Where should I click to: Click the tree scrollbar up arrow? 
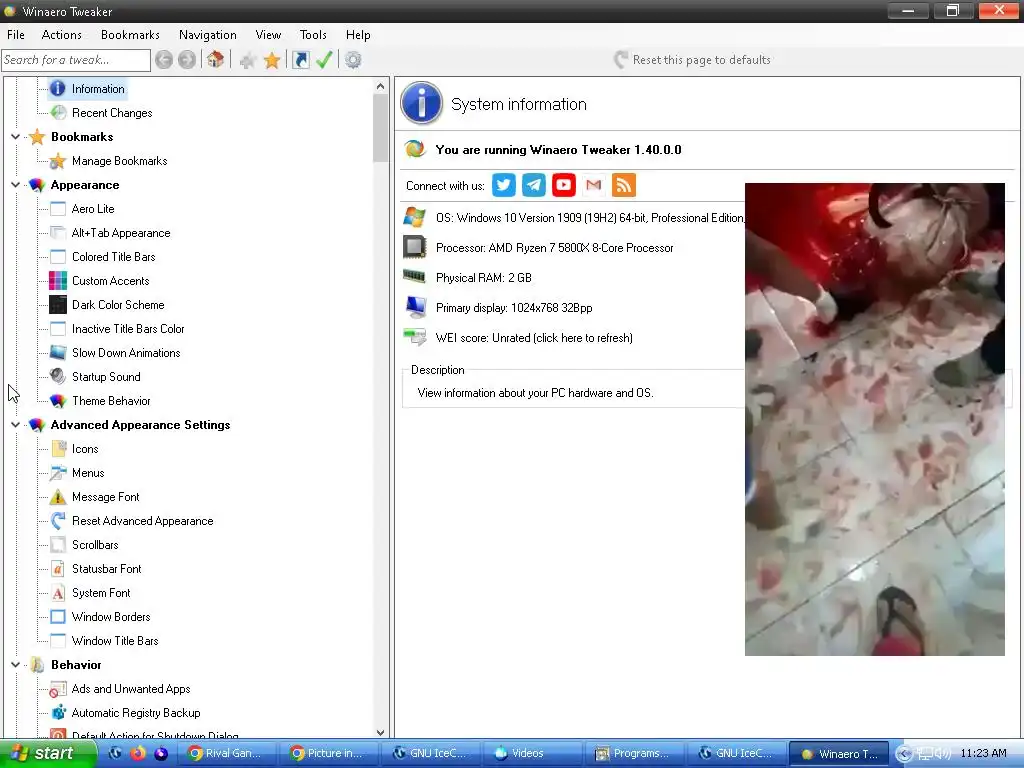(x=381, y=86)
